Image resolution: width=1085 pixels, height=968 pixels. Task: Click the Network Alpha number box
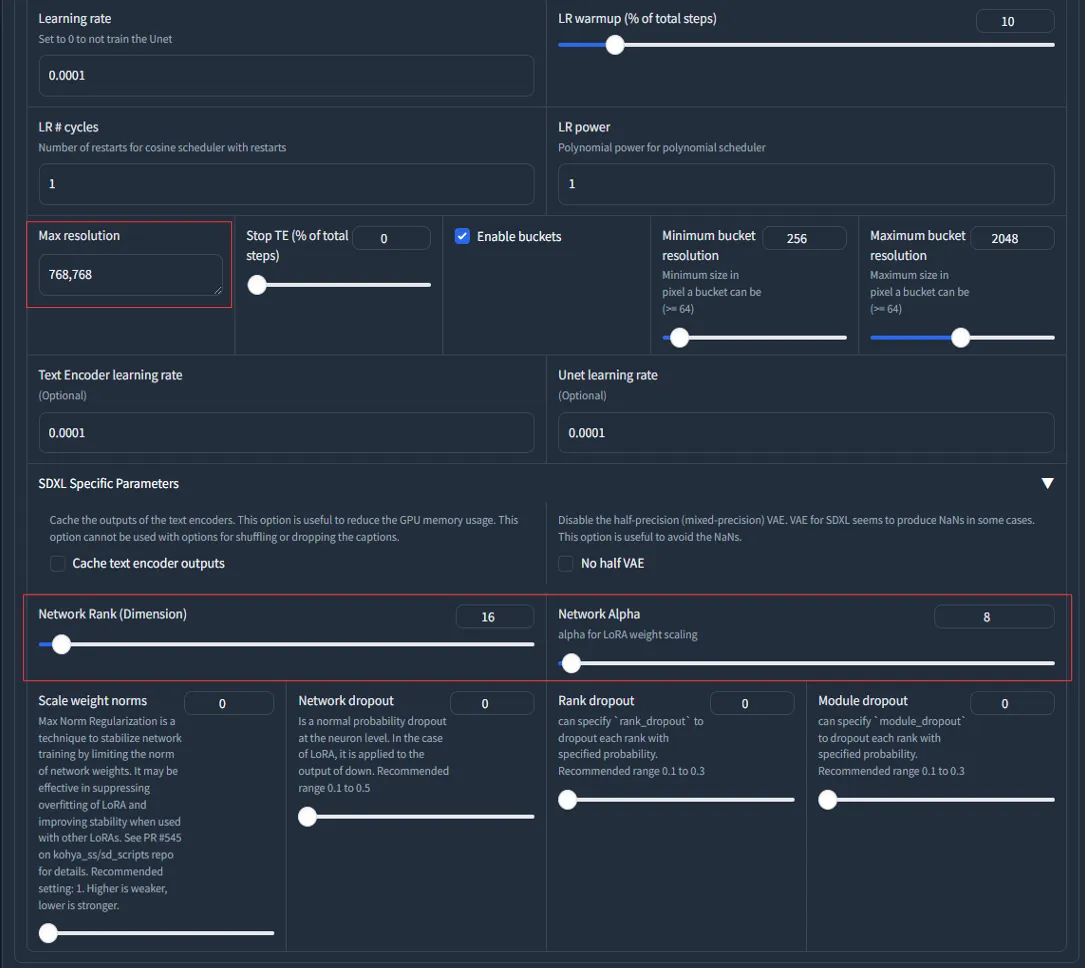click(x=993, y=617)
